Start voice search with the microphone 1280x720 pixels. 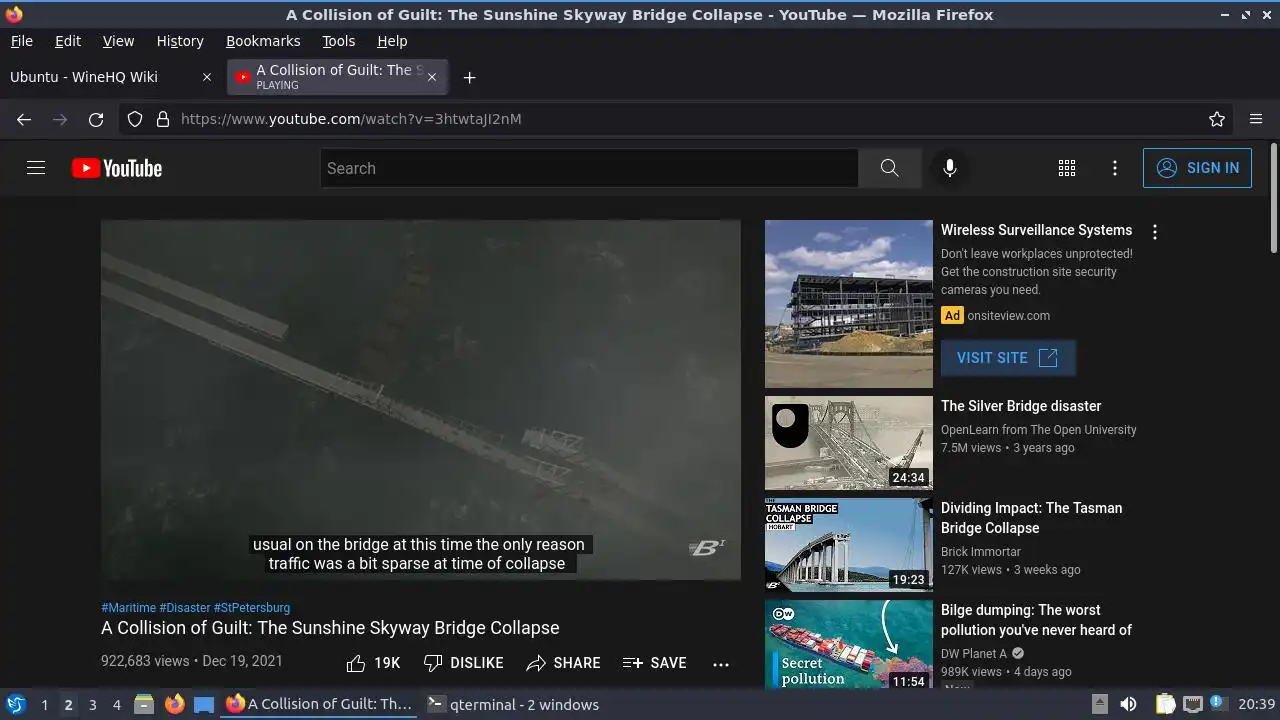pos(950,168)
